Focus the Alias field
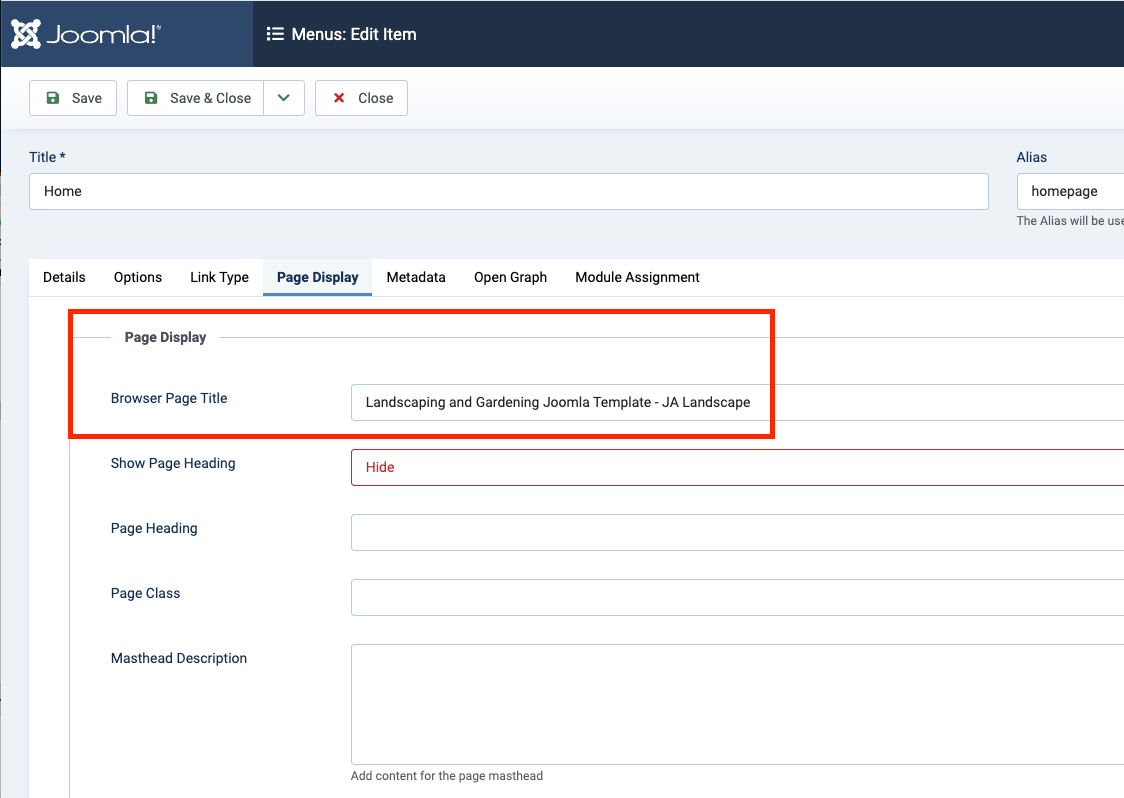The image size is (1124, 798). (x=1069, y=191)
